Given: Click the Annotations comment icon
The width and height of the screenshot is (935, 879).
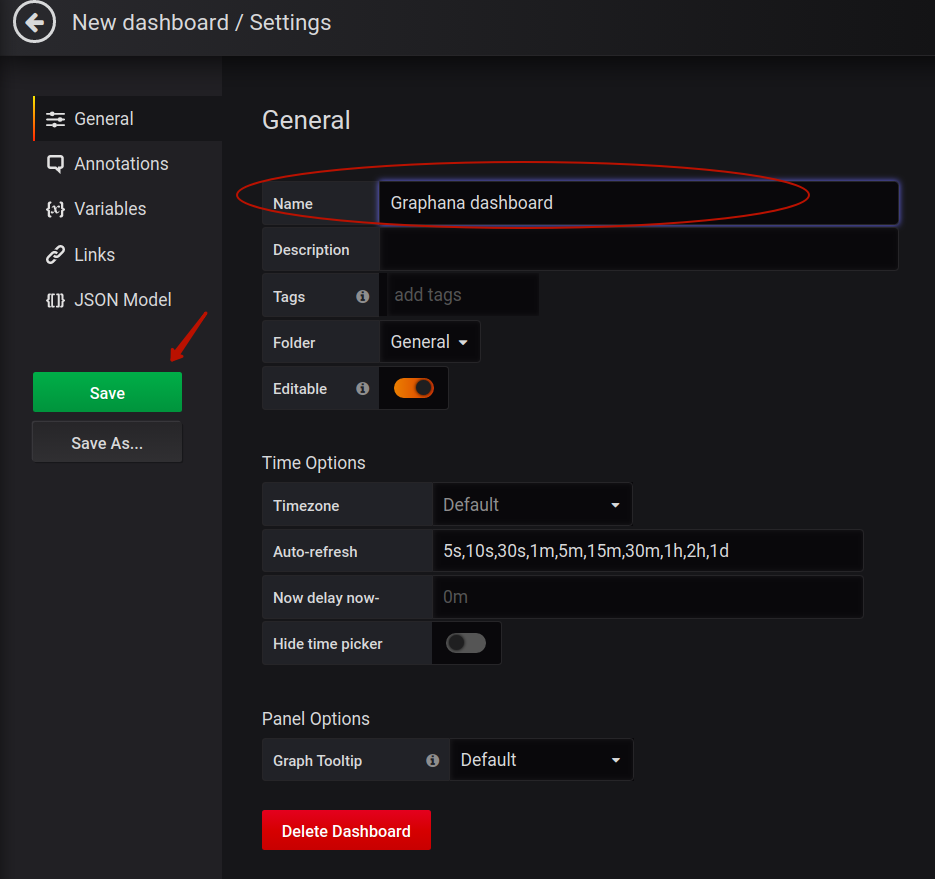Looking at the screenshot, I should tap(55, 164).
